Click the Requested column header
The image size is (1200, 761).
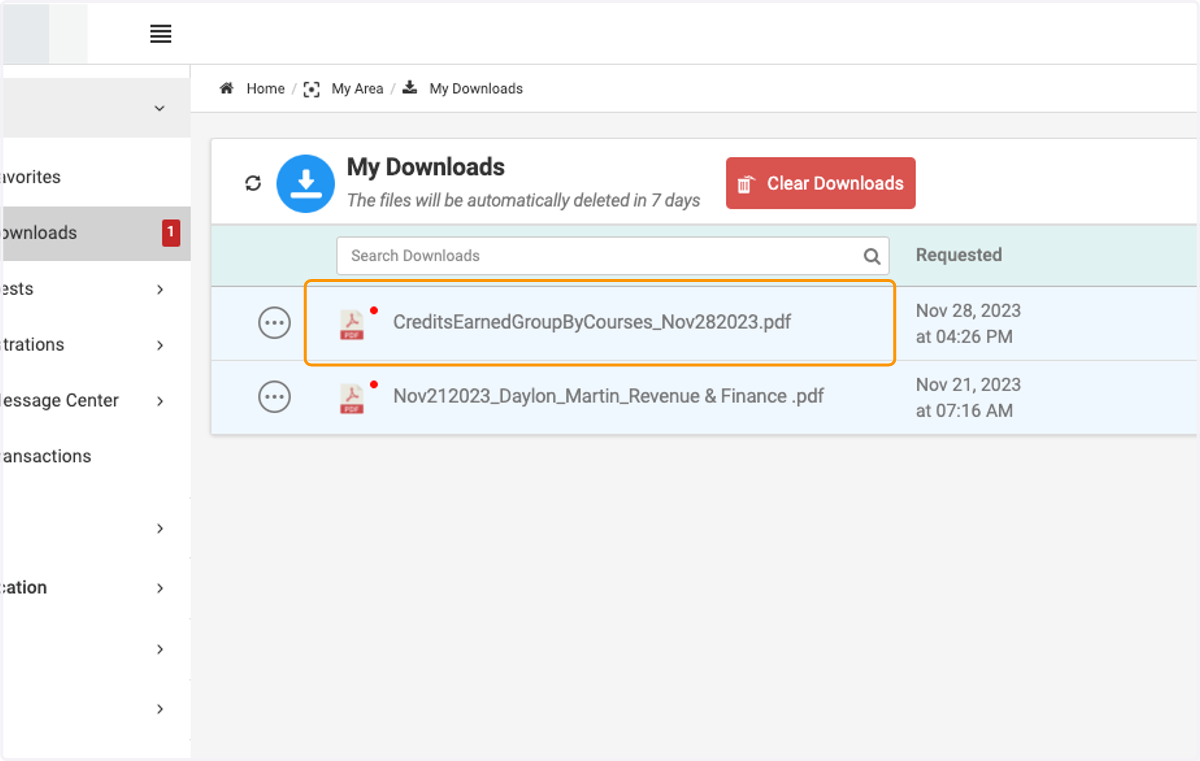(x=958, y=255)
